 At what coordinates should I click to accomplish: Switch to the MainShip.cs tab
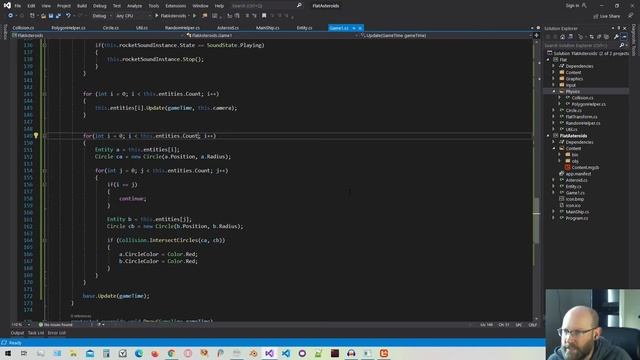[x=267, y=28]
